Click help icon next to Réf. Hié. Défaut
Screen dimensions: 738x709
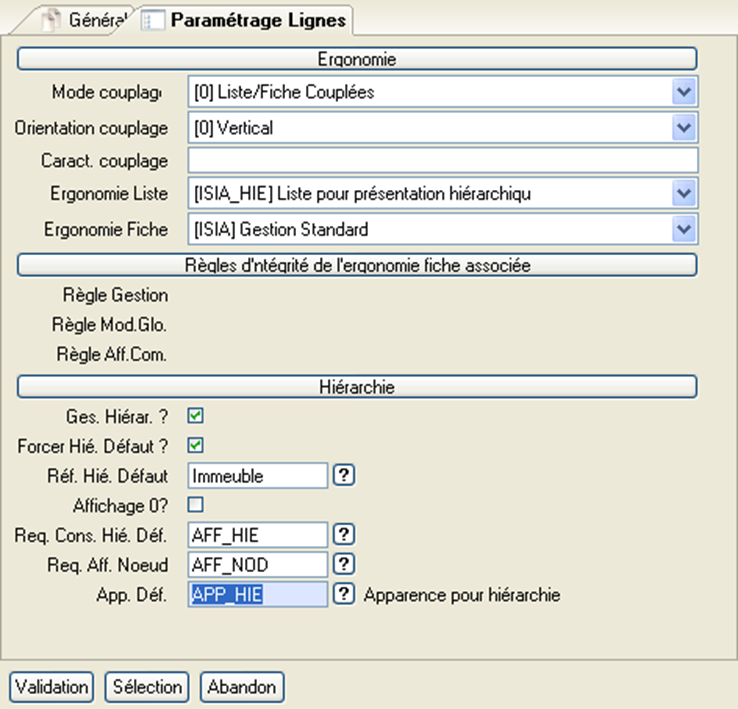344,476
